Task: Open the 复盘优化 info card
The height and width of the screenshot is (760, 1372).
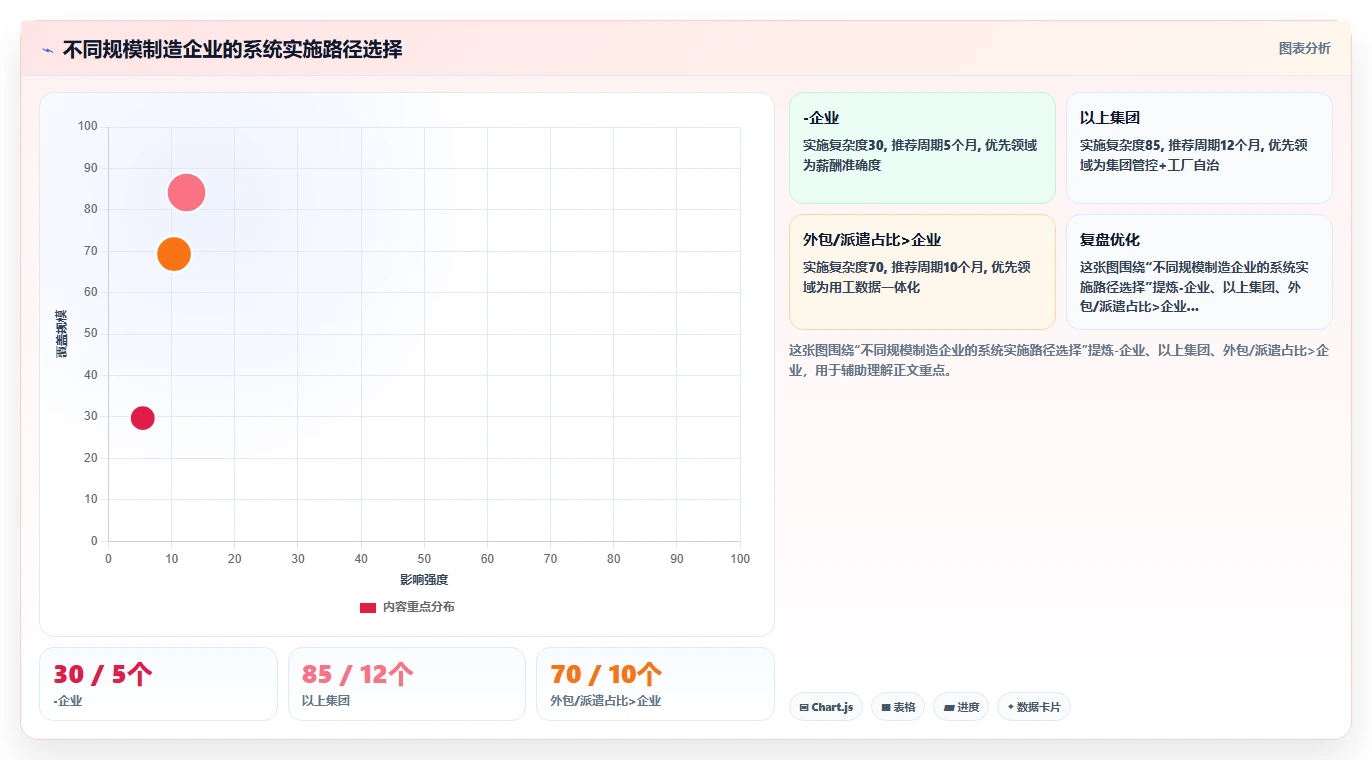Action: pyautogui.click(x=1199, y=271)
